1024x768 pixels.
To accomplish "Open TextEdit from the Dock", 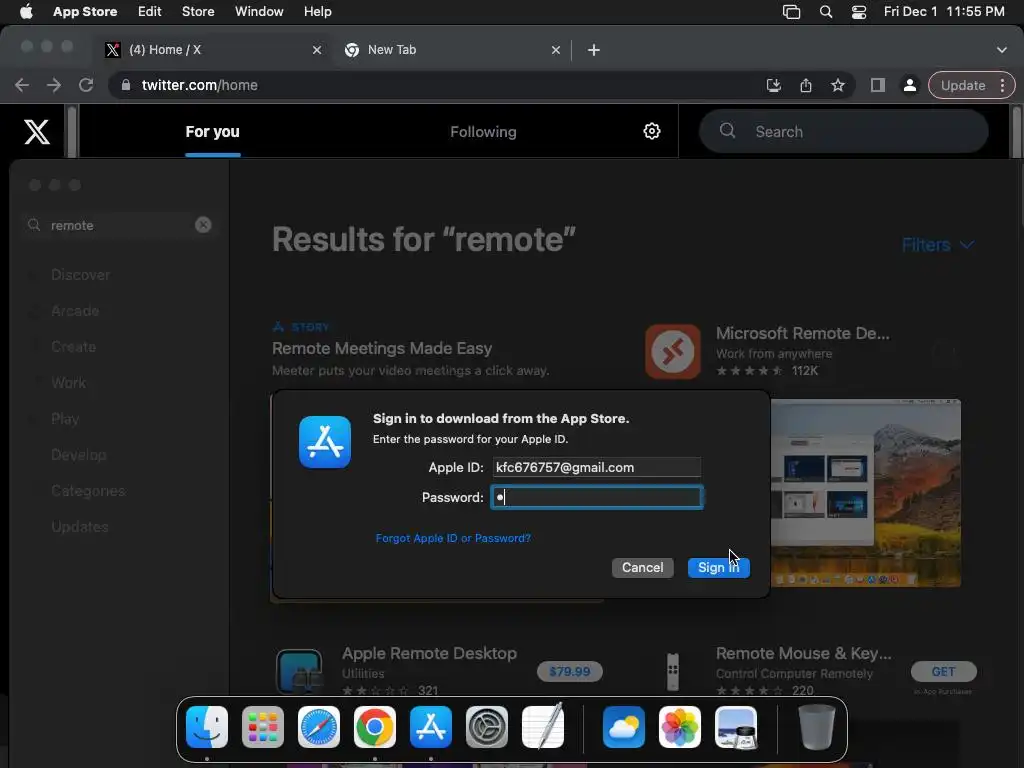I will click(543, 727).
